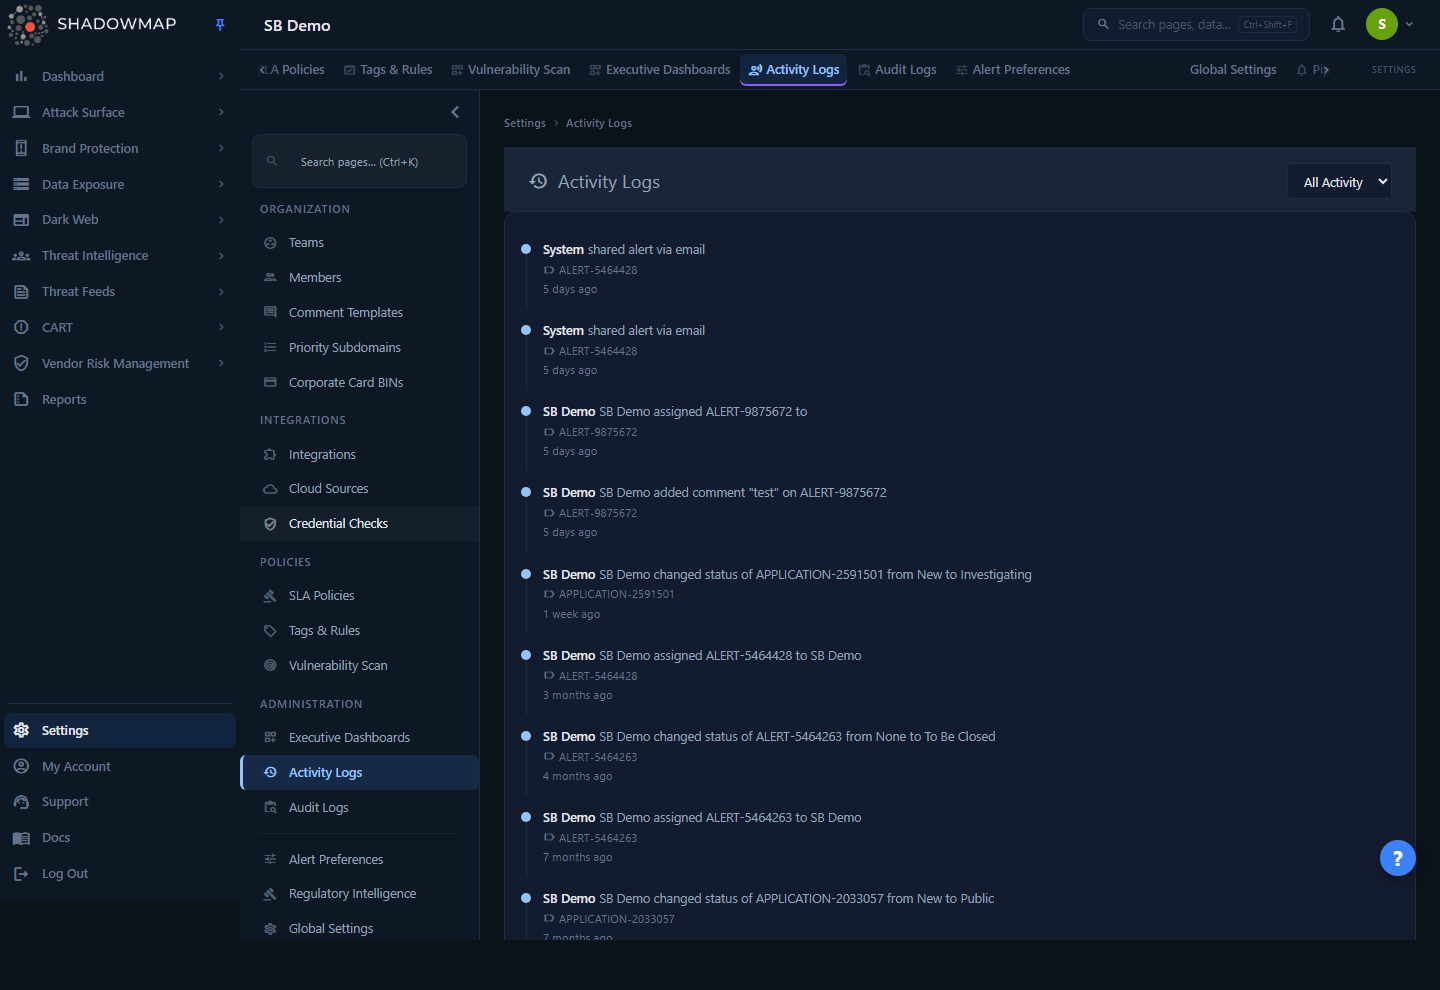
Task: Switch to the Tags & Rules tab
Action: 388,70
